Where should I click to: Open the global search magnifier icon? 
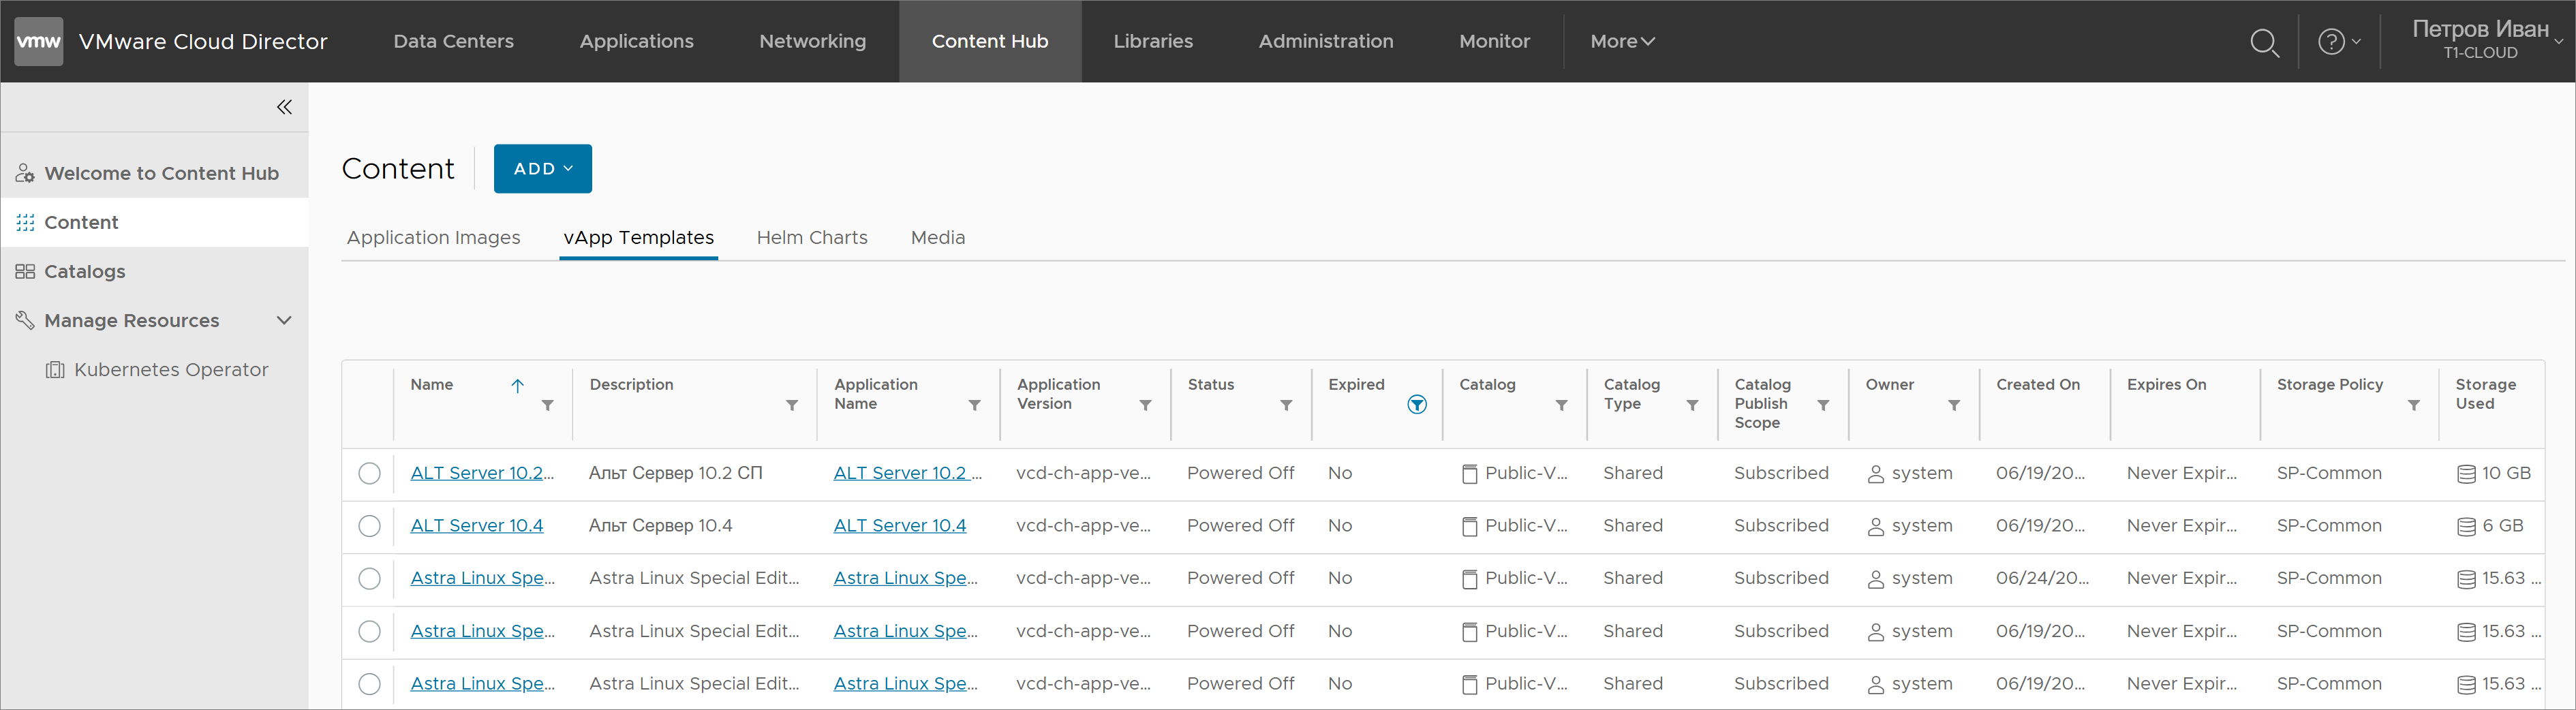point(2264,42)
